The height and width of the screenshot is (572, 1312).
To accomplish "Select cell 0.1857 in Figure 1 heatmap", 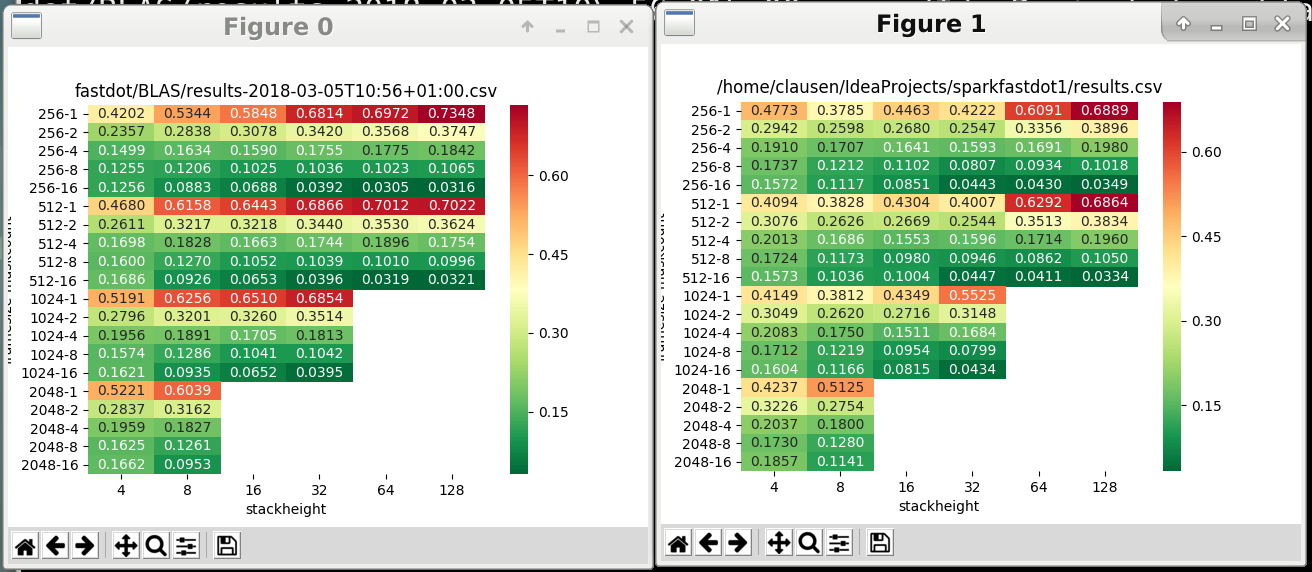I will click(774, 462).
